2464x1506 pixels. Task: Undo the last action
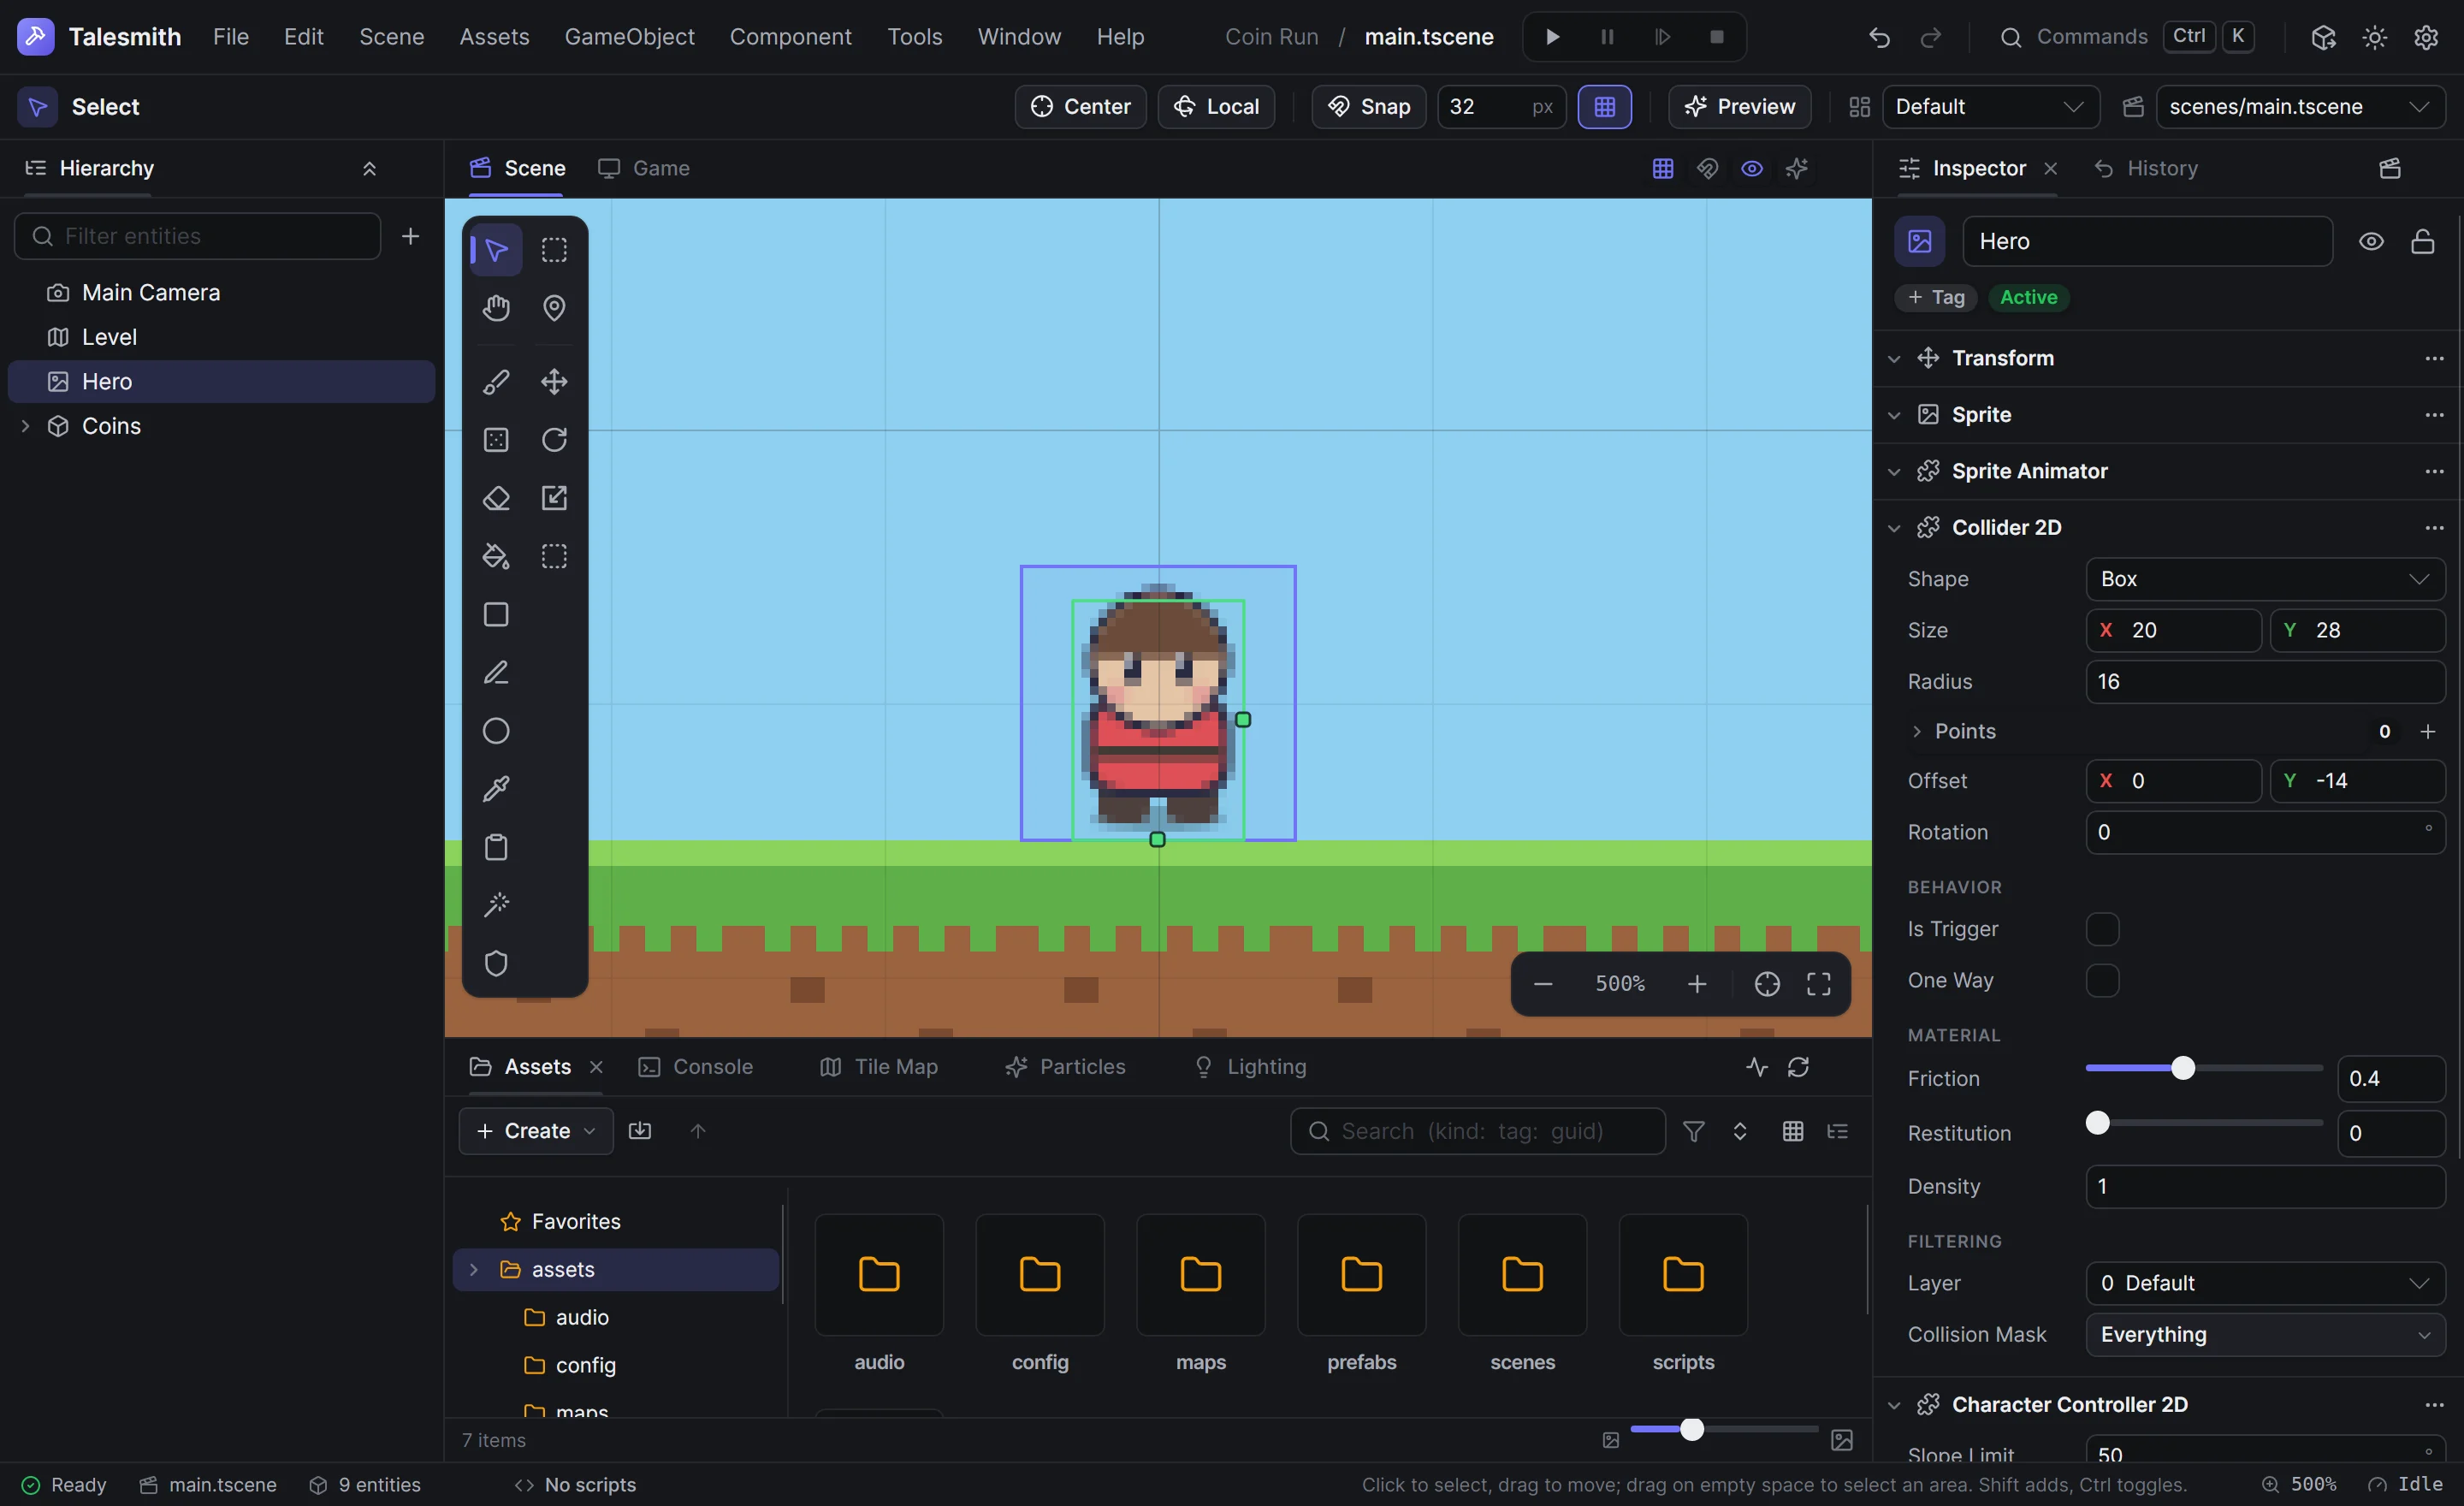[1879, 37]
